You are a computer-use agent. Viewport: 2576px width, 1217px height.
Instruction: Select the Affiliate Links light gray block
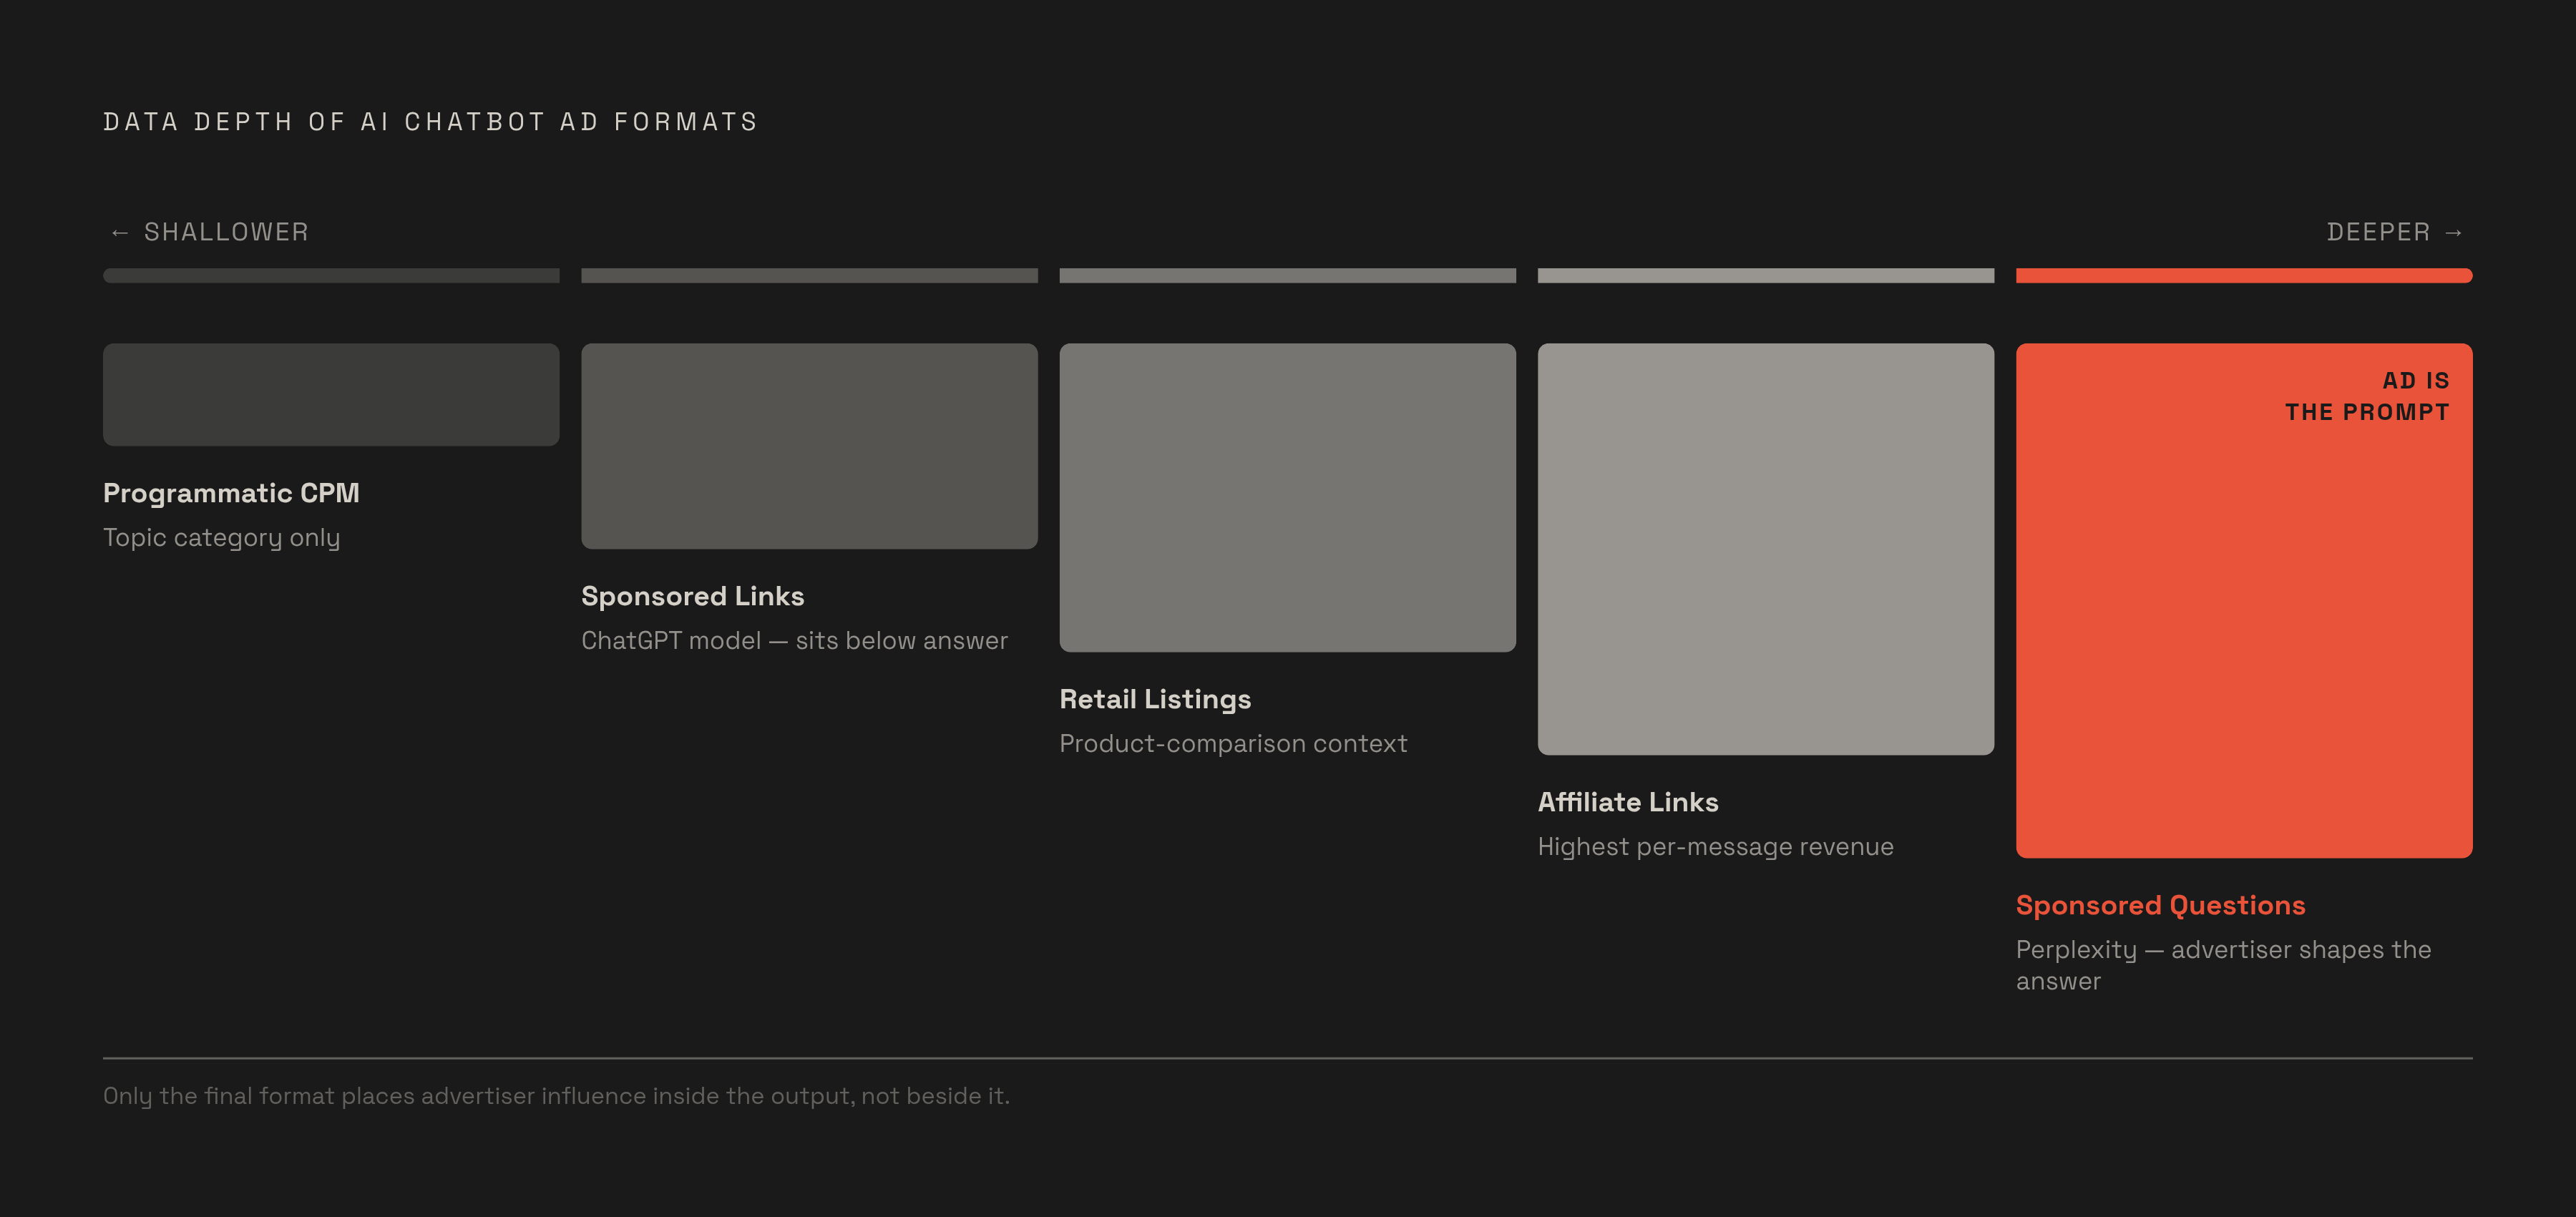point(1766,549)
